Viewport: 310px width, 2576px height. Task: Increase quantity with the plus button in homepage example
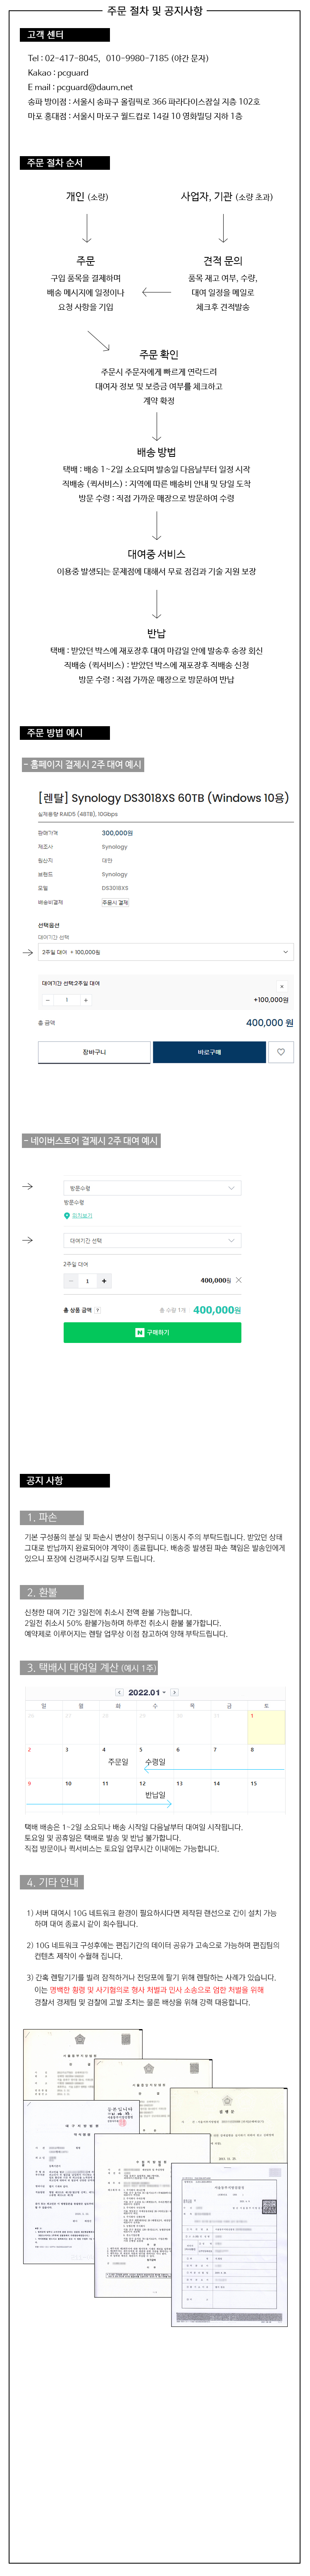tap(86, 1000)
